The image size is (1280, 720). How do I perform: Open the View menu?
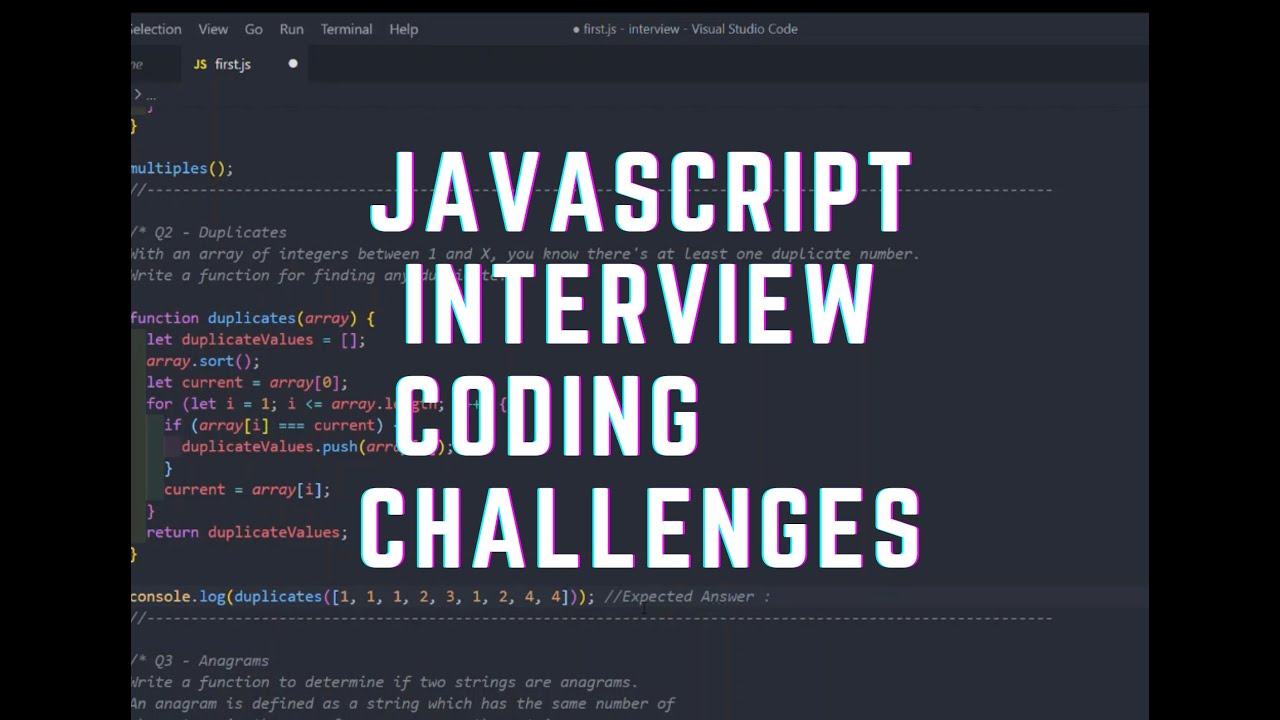[x=213, y=29]
